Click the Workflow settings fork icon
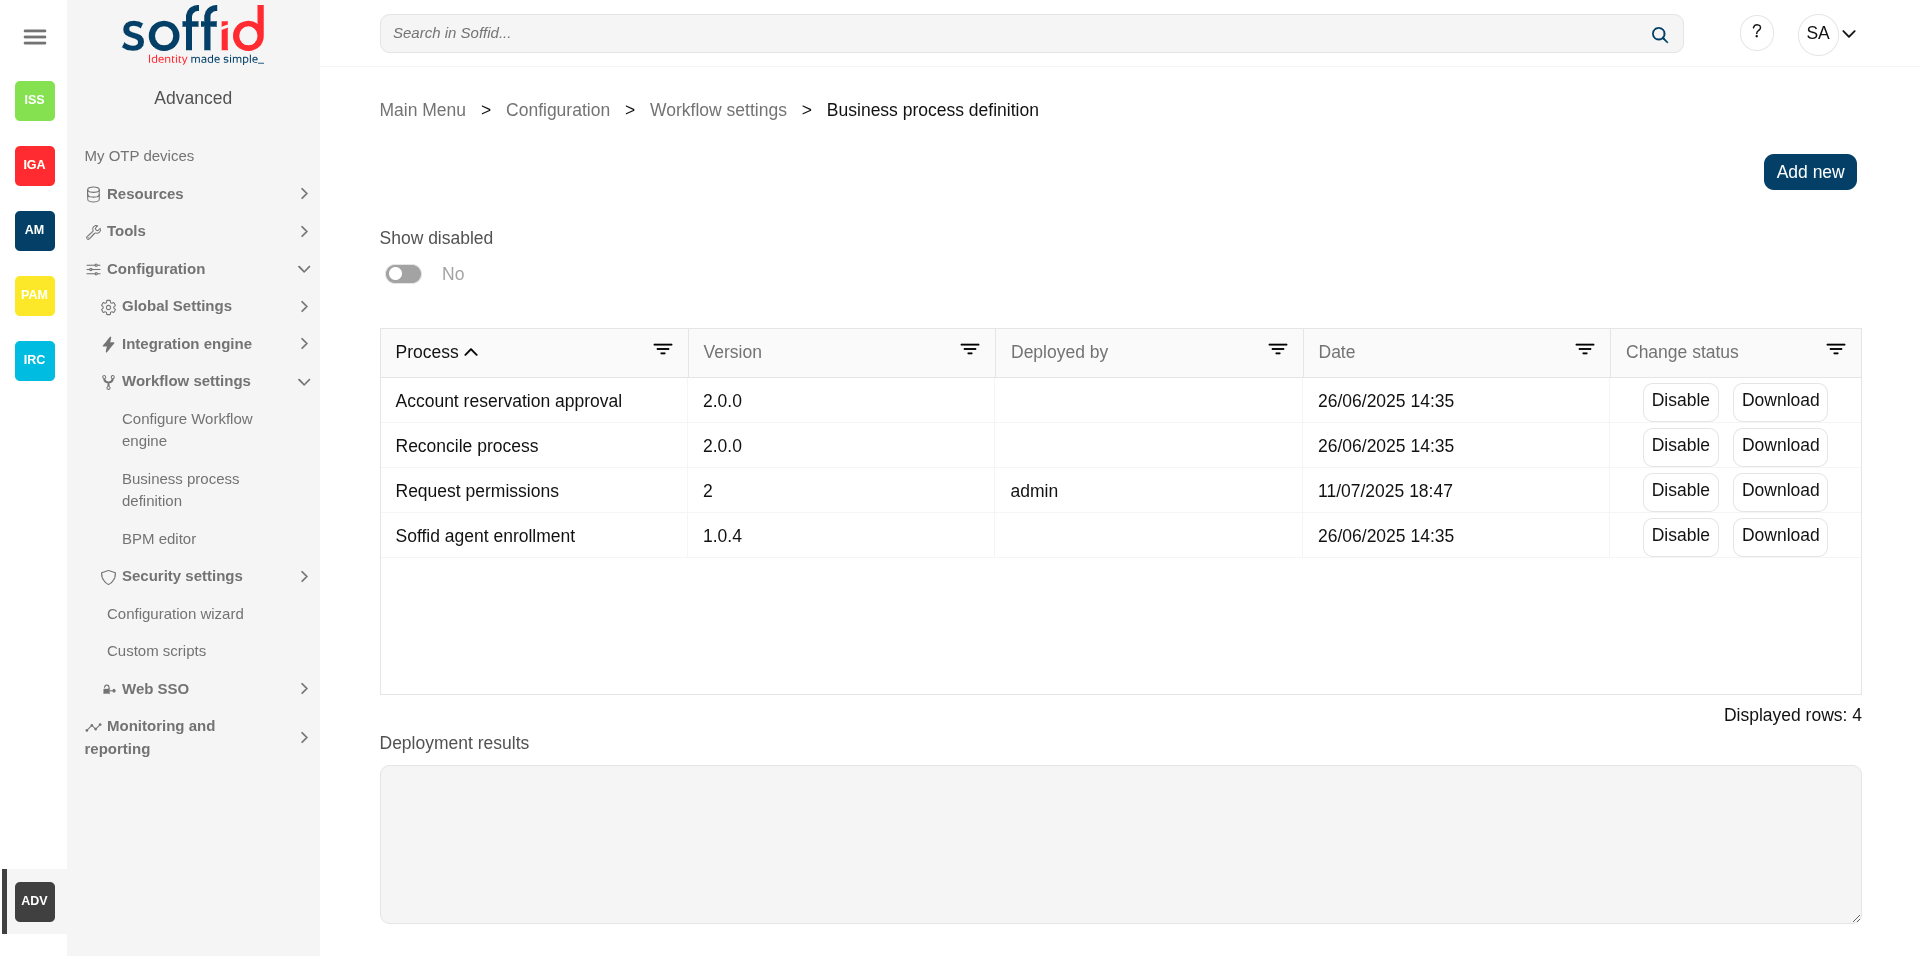Image resolution: width=1920 pixels, height=956 pixels. (108, 382)
